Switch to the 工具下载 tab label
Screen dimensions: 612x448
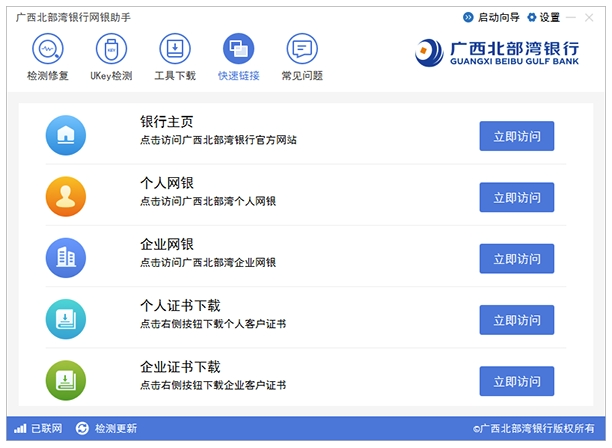(x=175, y=76)
